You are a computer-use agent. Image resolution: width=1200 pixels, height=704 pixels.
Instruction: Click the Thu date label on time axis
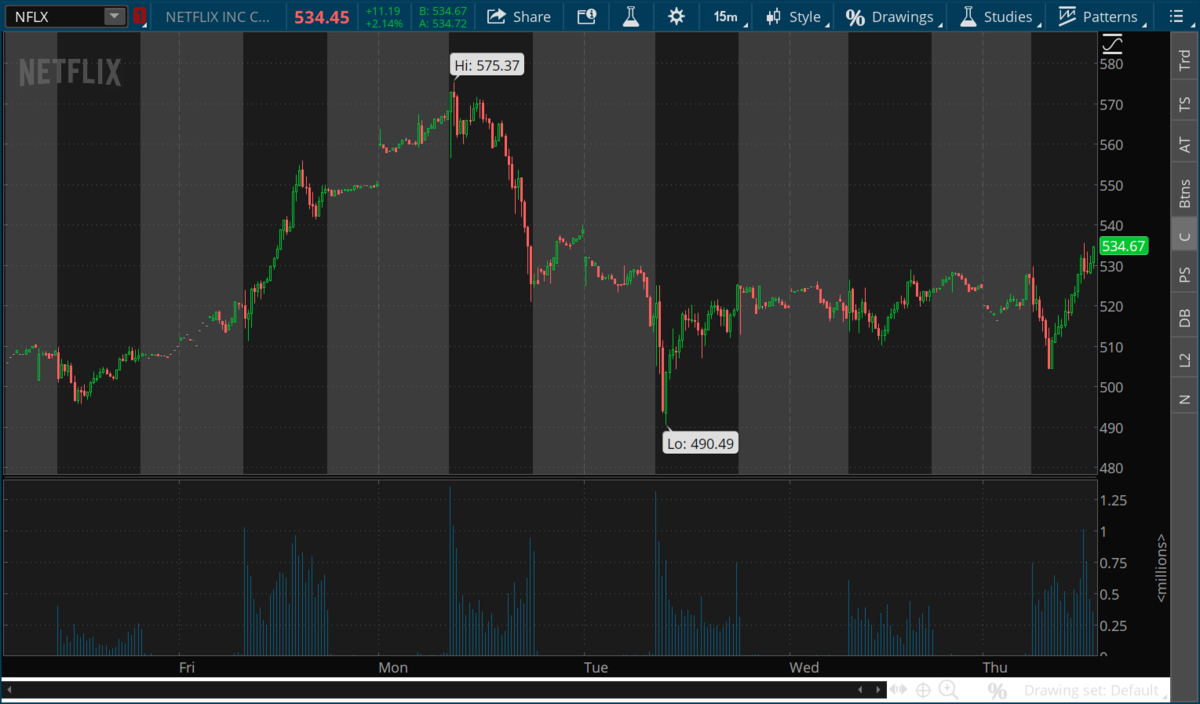click(x=995, y=667)
